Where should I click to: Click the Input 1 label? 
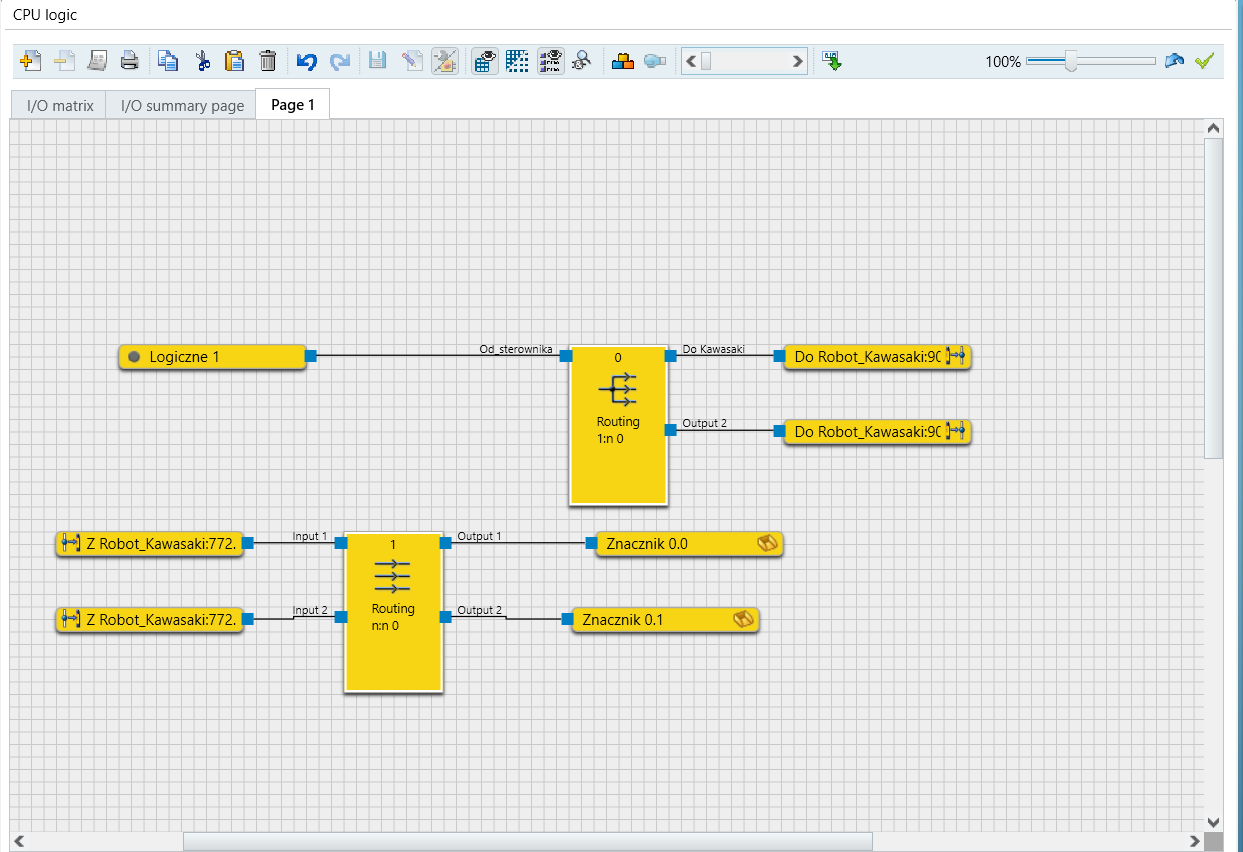coord(310,536)
